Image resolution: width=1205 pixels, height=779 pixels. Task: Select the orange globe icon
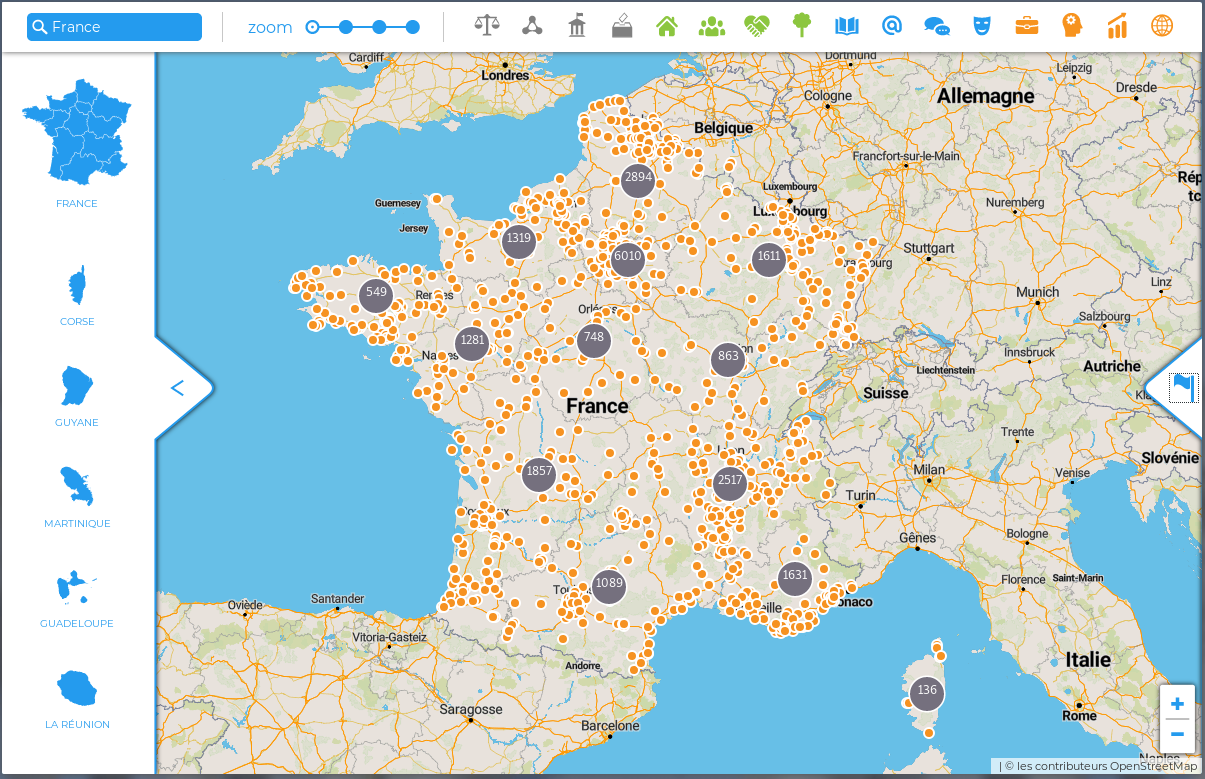(1162, 26)
